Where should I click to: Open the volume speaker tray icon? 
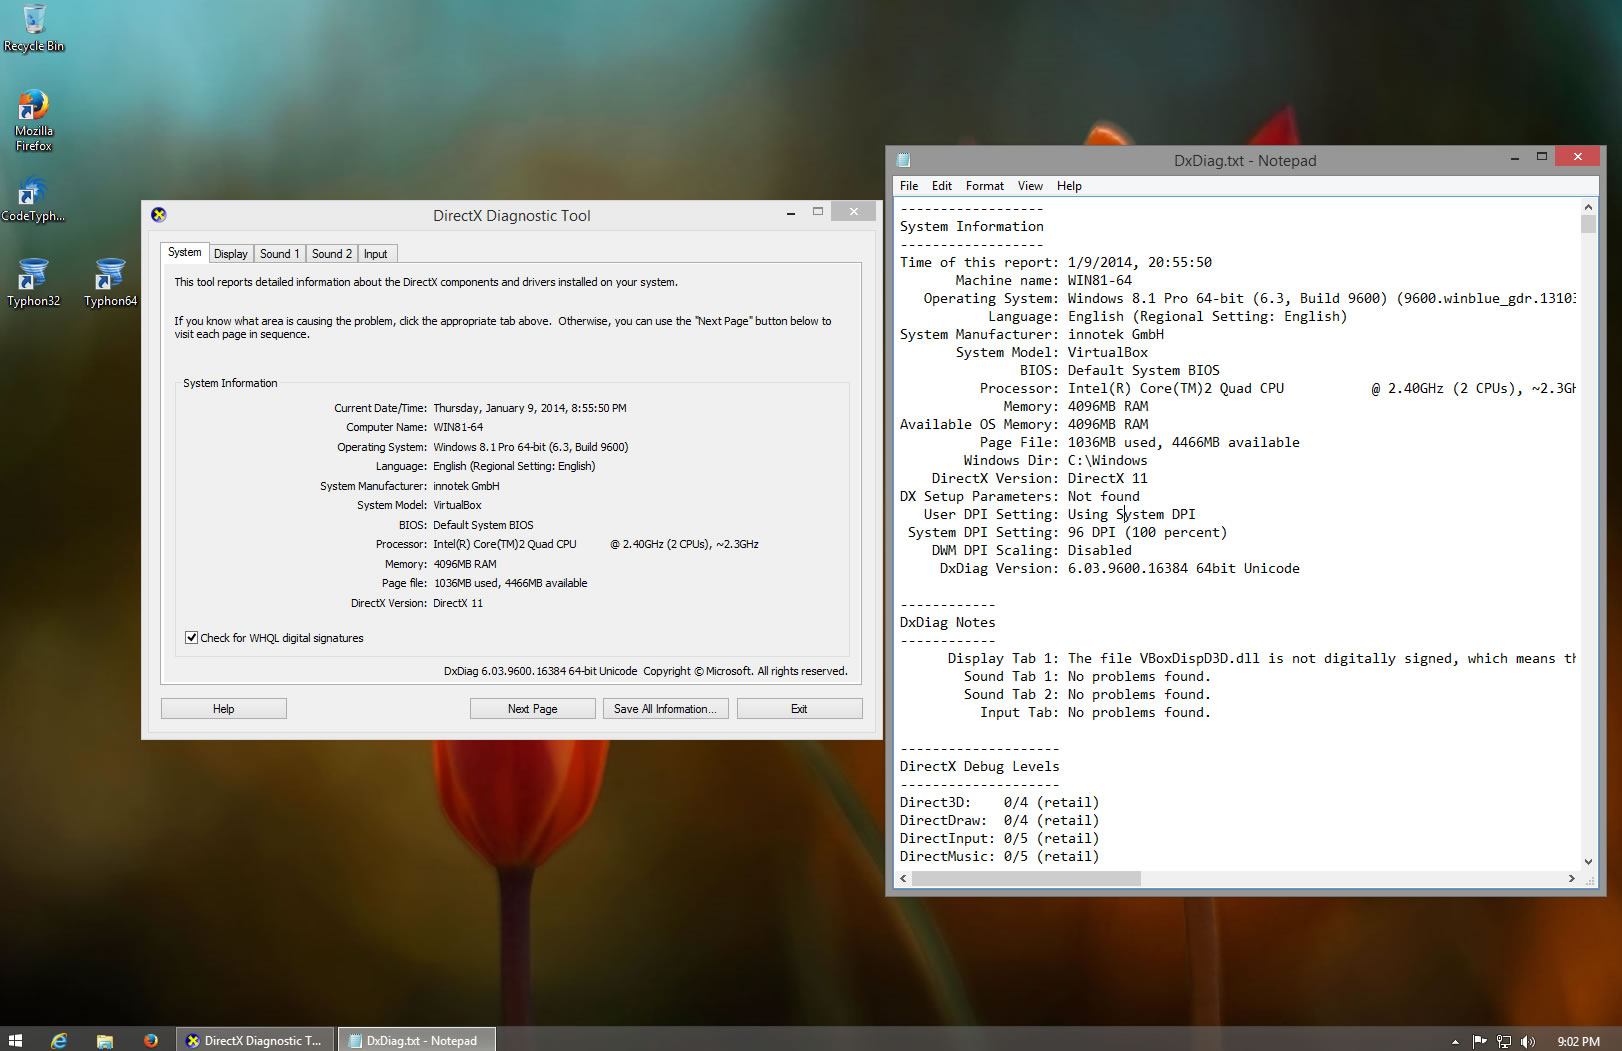point(1527,1041)
